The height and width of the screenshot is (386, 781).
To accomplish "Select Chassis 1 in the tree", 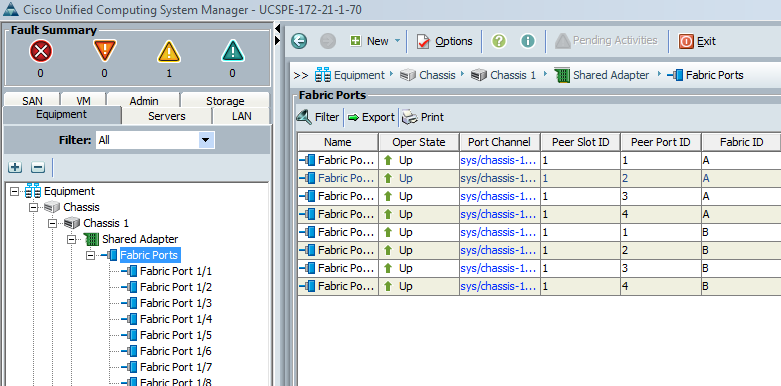I will click(106, 223).
